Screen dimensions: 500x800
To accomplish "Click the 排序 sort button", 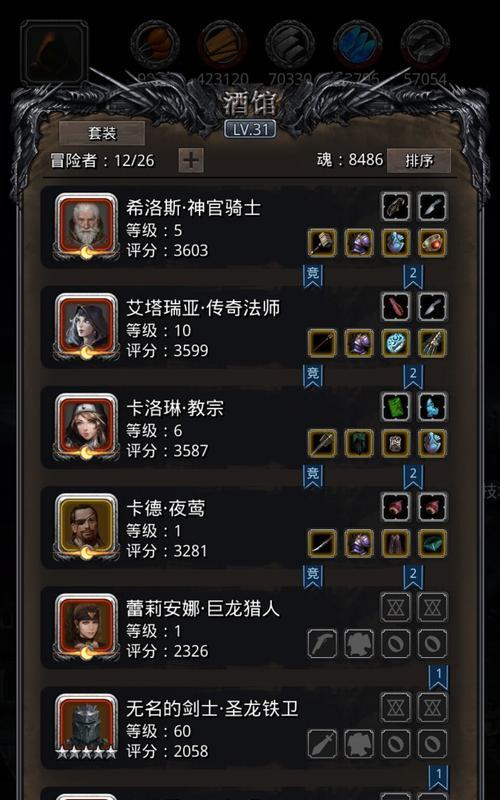I will point(419,161).
